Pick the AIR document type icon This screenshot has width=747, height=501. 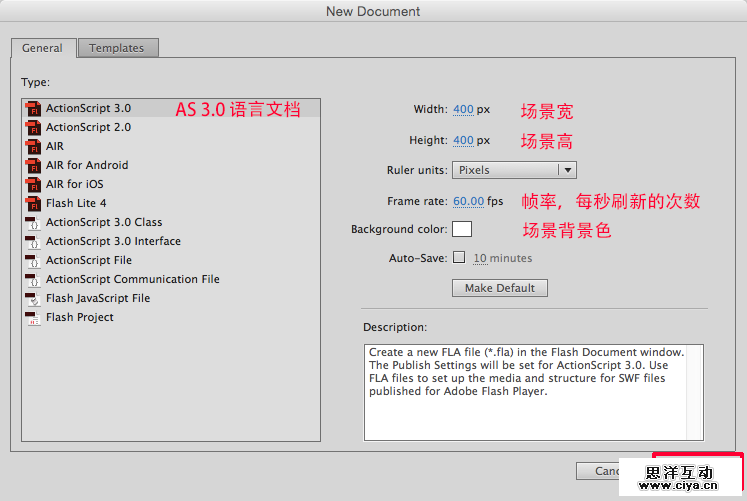[33, 146]
